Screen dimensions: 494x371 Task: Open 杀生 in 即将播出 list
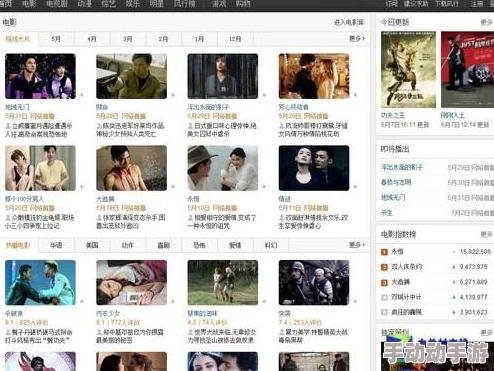[387, 213]
